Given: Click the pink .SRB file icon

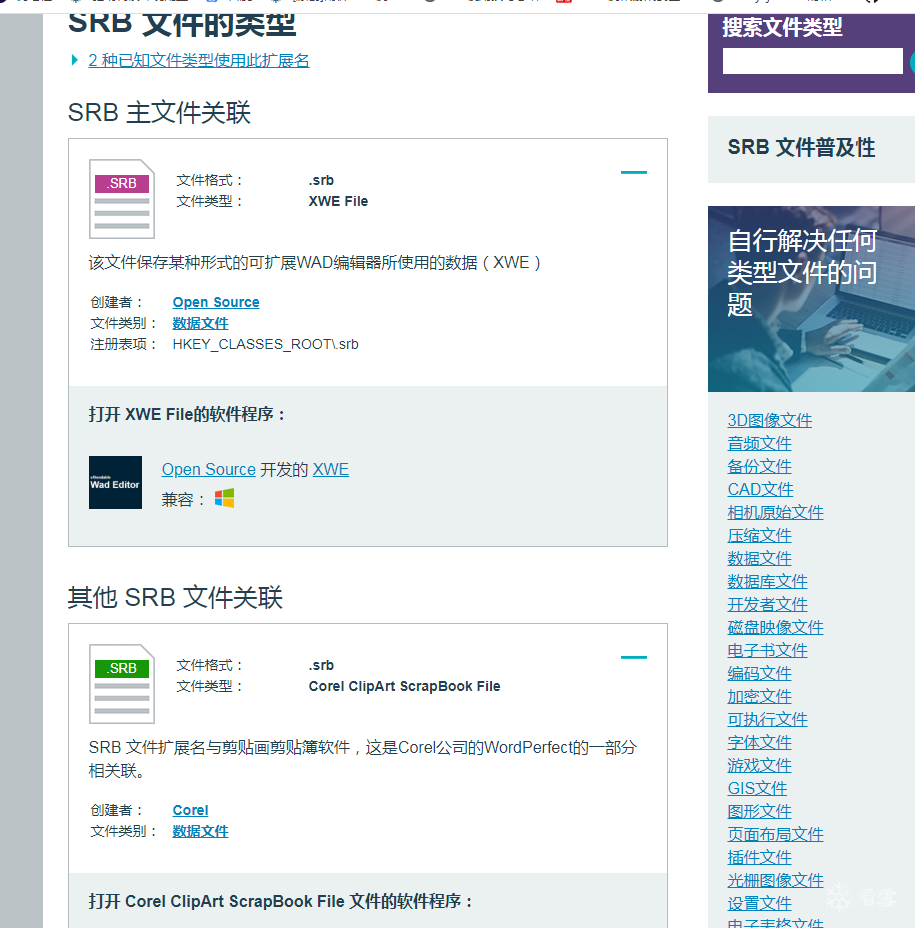Looking at the screenshot, I should 122,199.
